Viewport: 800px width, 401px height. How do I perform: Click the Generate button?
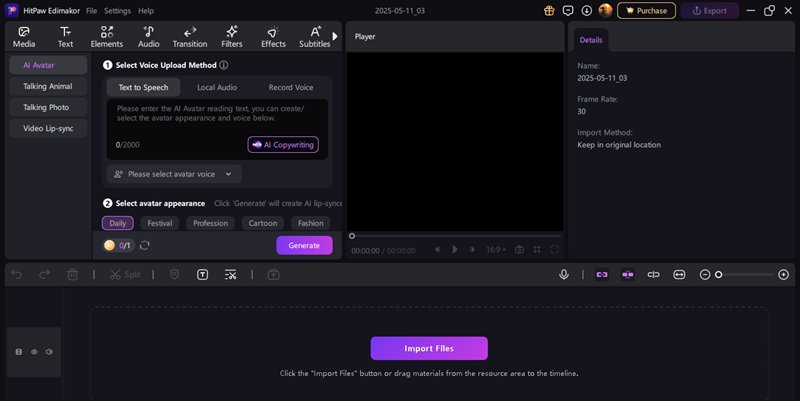tap(304, 245)
